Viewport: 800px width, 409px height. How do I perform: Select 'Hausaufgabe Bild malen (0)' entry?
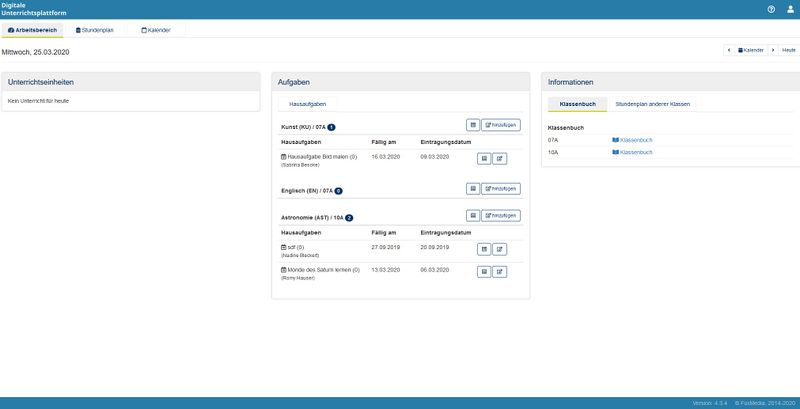(319, 157)
